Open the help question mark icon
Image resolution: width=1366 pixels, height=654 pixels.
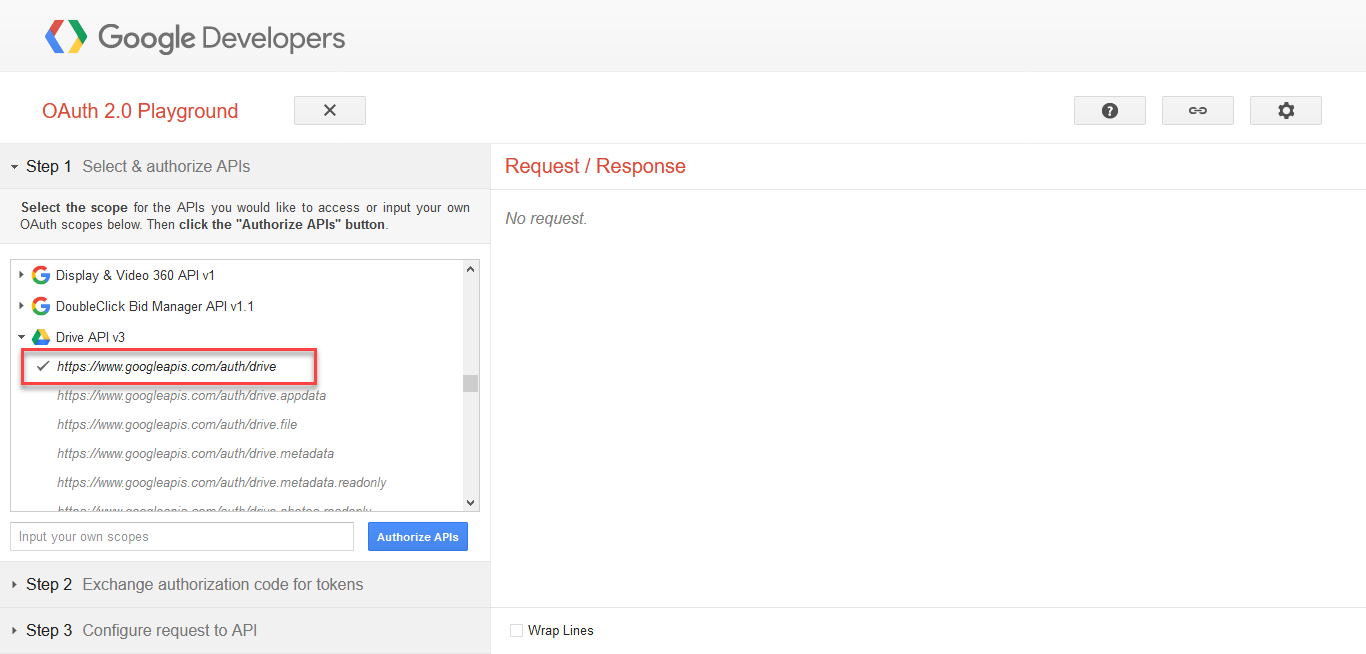pyautogui.click(x=1109, y=111)
